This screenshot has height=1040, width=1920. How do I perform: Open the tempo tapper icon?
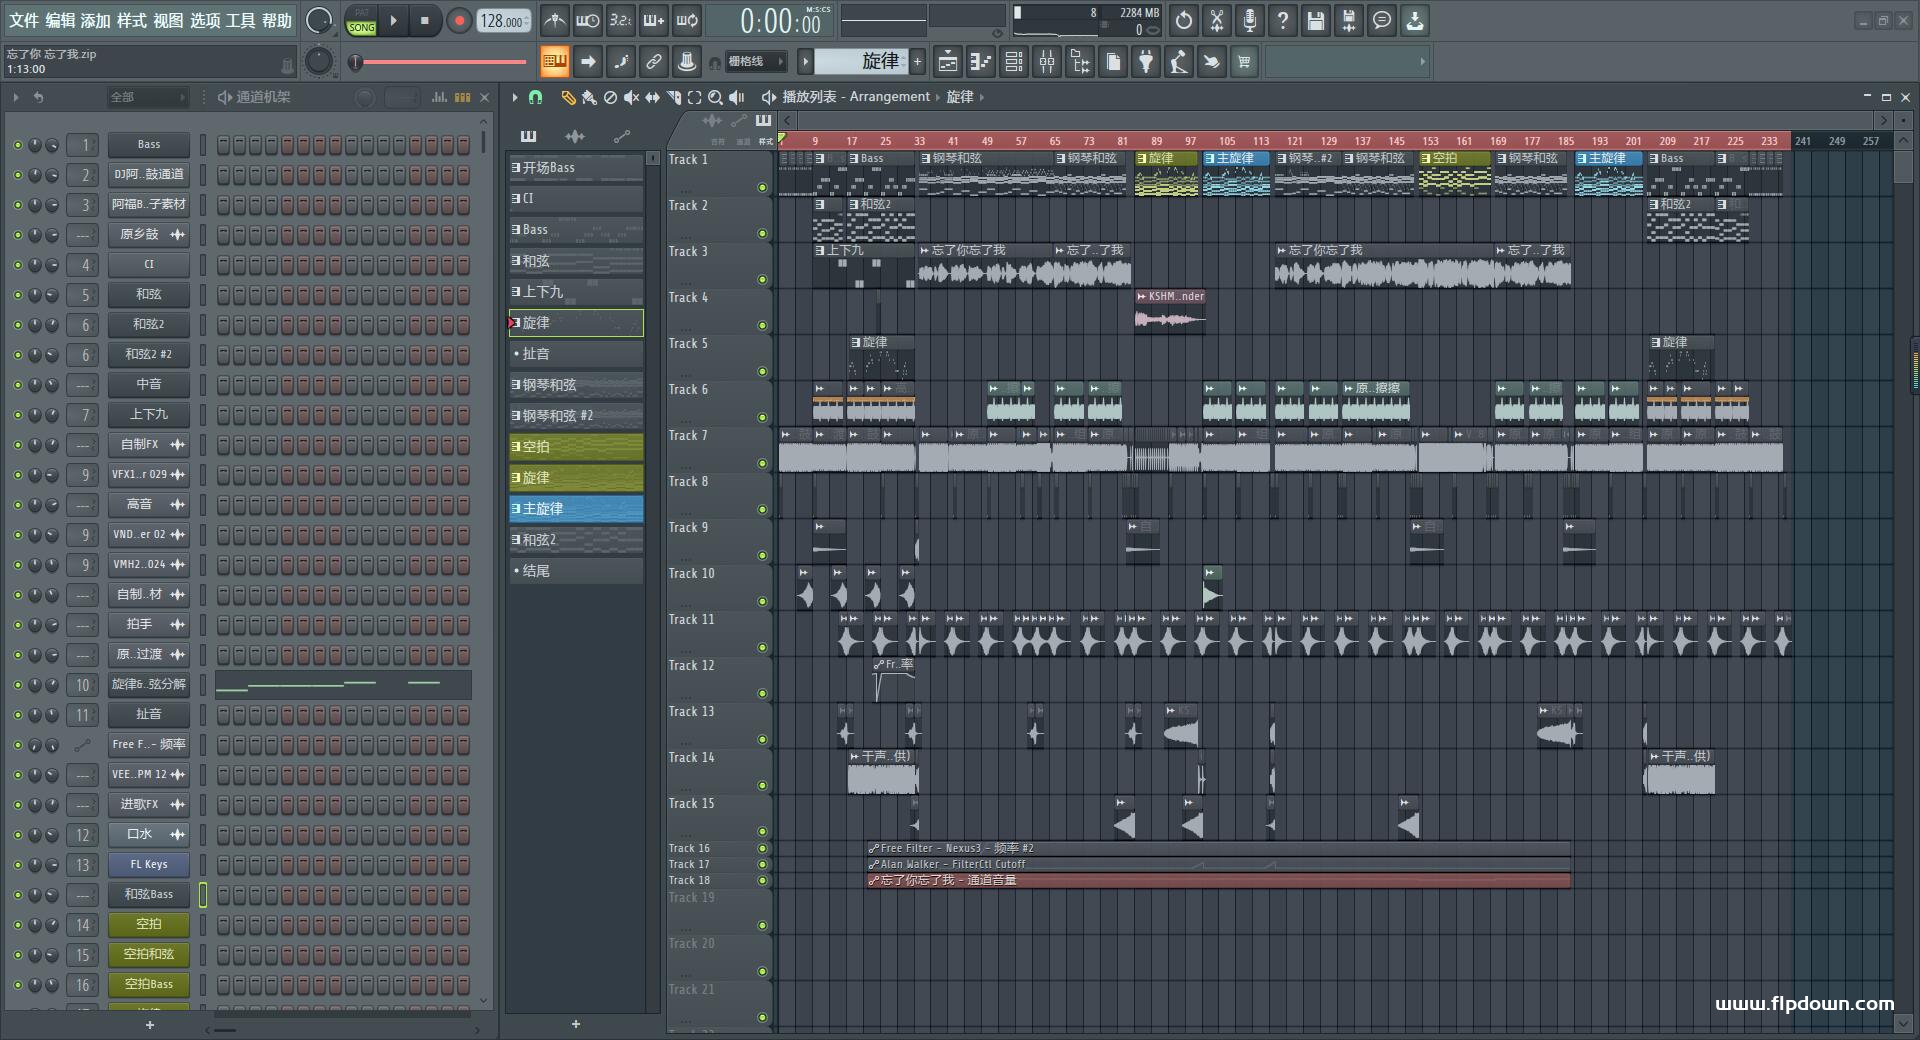pos(1179,62)
